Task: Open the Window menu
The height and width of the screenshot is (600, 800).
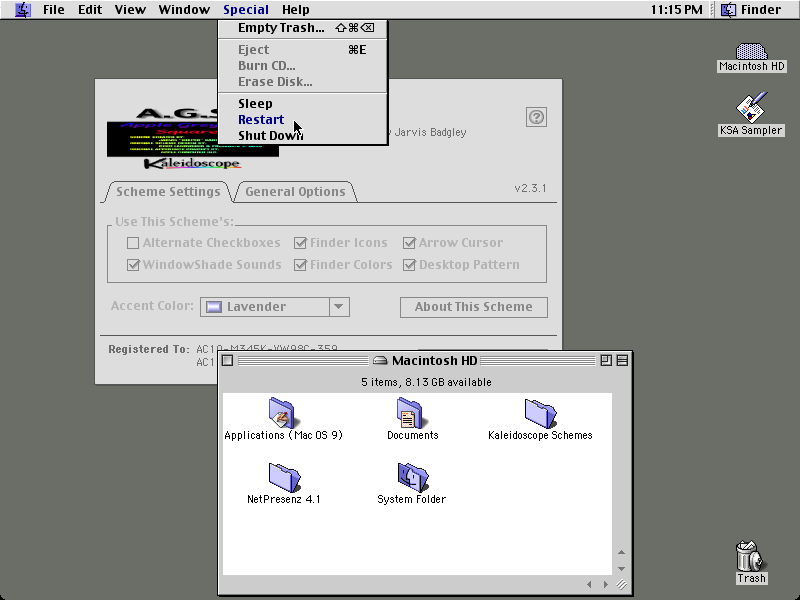Action: tap(184, 10)
